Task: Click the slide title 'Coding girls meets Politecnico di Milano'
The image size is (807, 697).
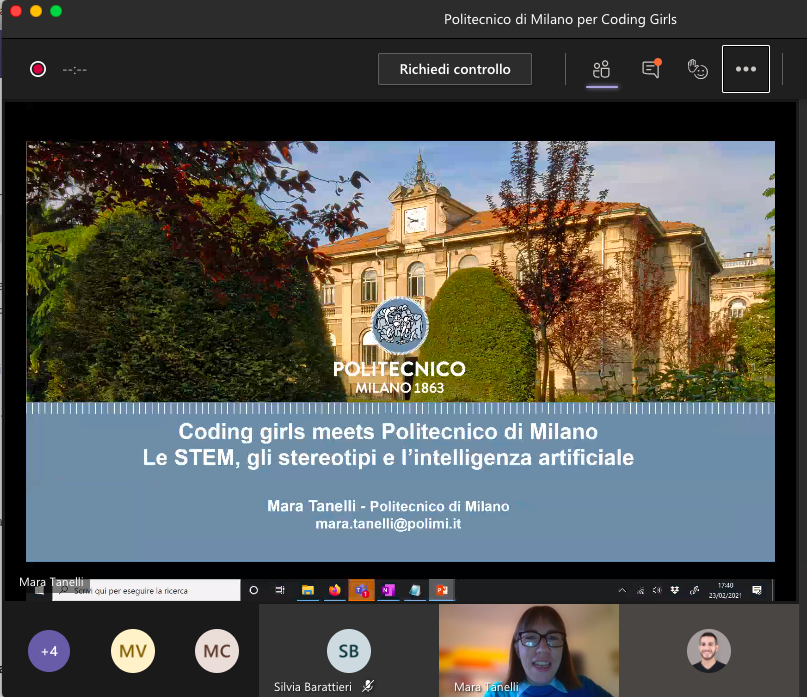Action: tap(388, 431)
